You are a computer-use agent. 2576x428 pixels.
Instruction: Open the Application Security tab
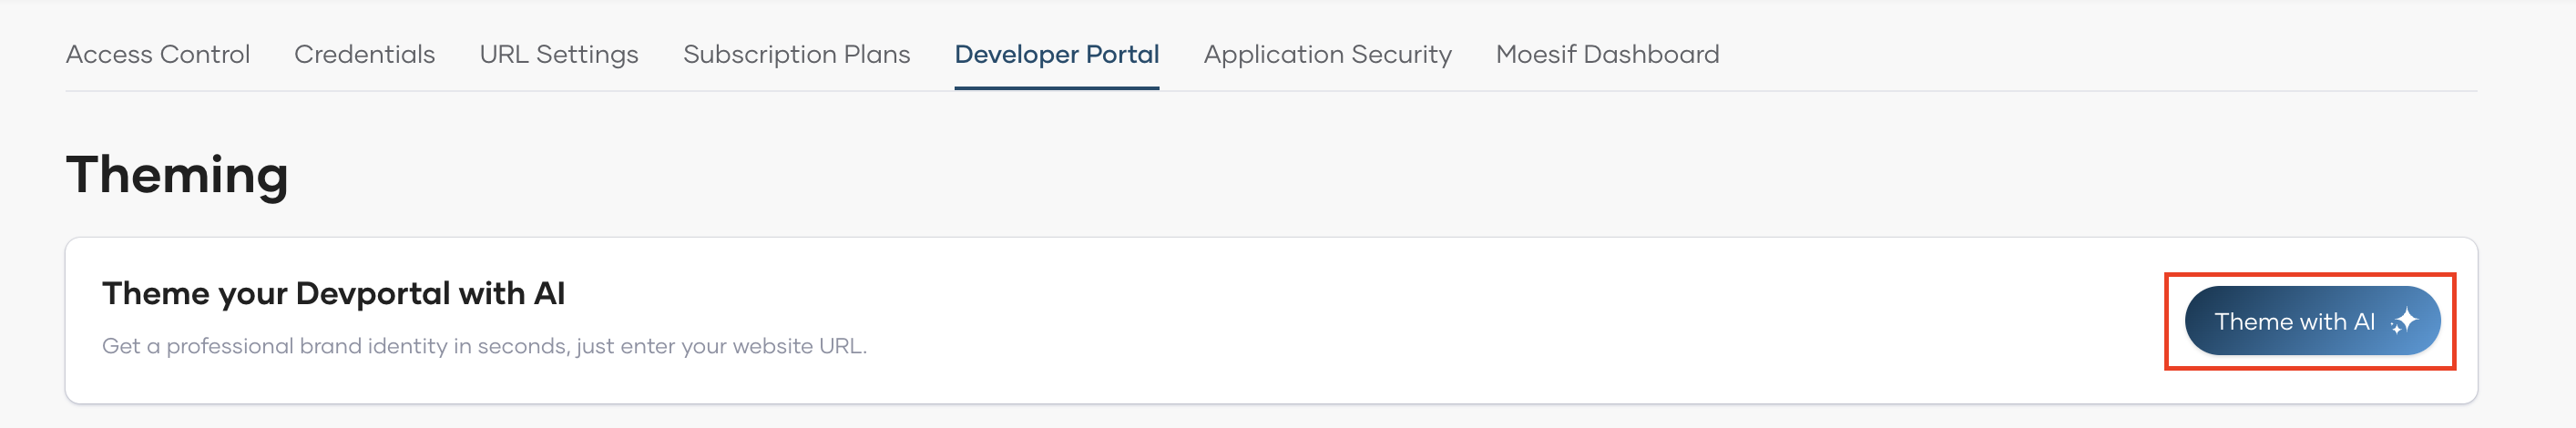pyautogui.click(x=1327, y=54)
